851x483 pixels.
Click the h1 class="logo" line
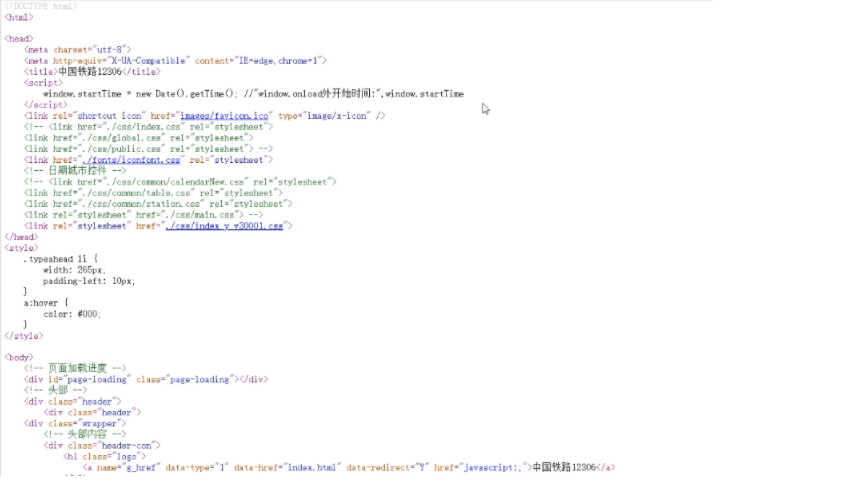click(x=104, y=456)
